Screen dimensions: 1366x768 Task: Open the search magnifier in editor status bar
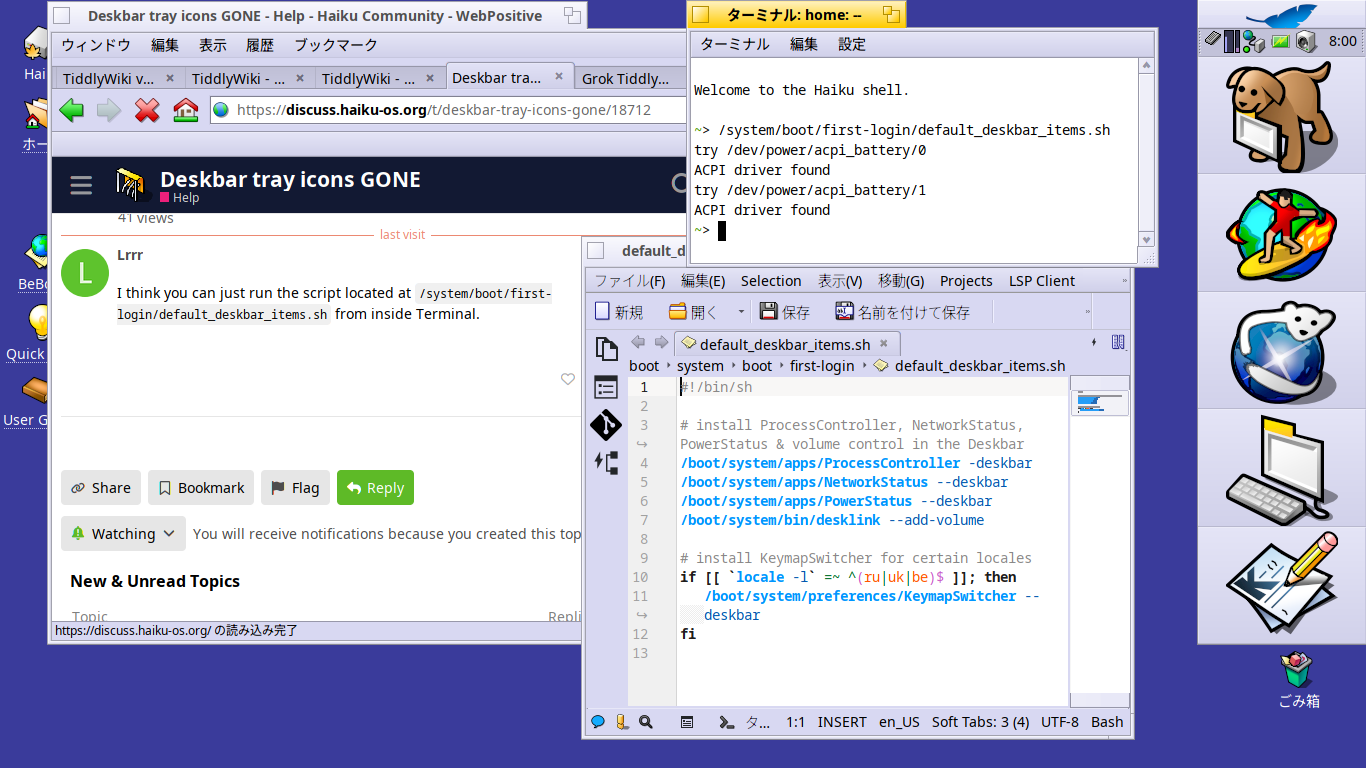(646, 722)
